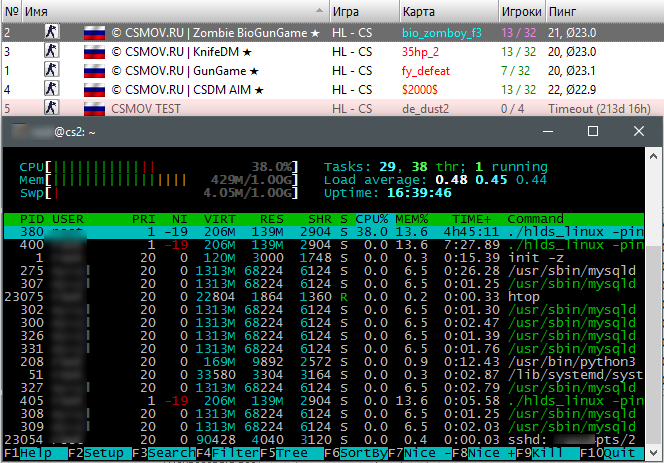This screenshot has height=463, width=664.
Task: Click the terminal vertical scrollbar thumb
Action: click(654, 345)
